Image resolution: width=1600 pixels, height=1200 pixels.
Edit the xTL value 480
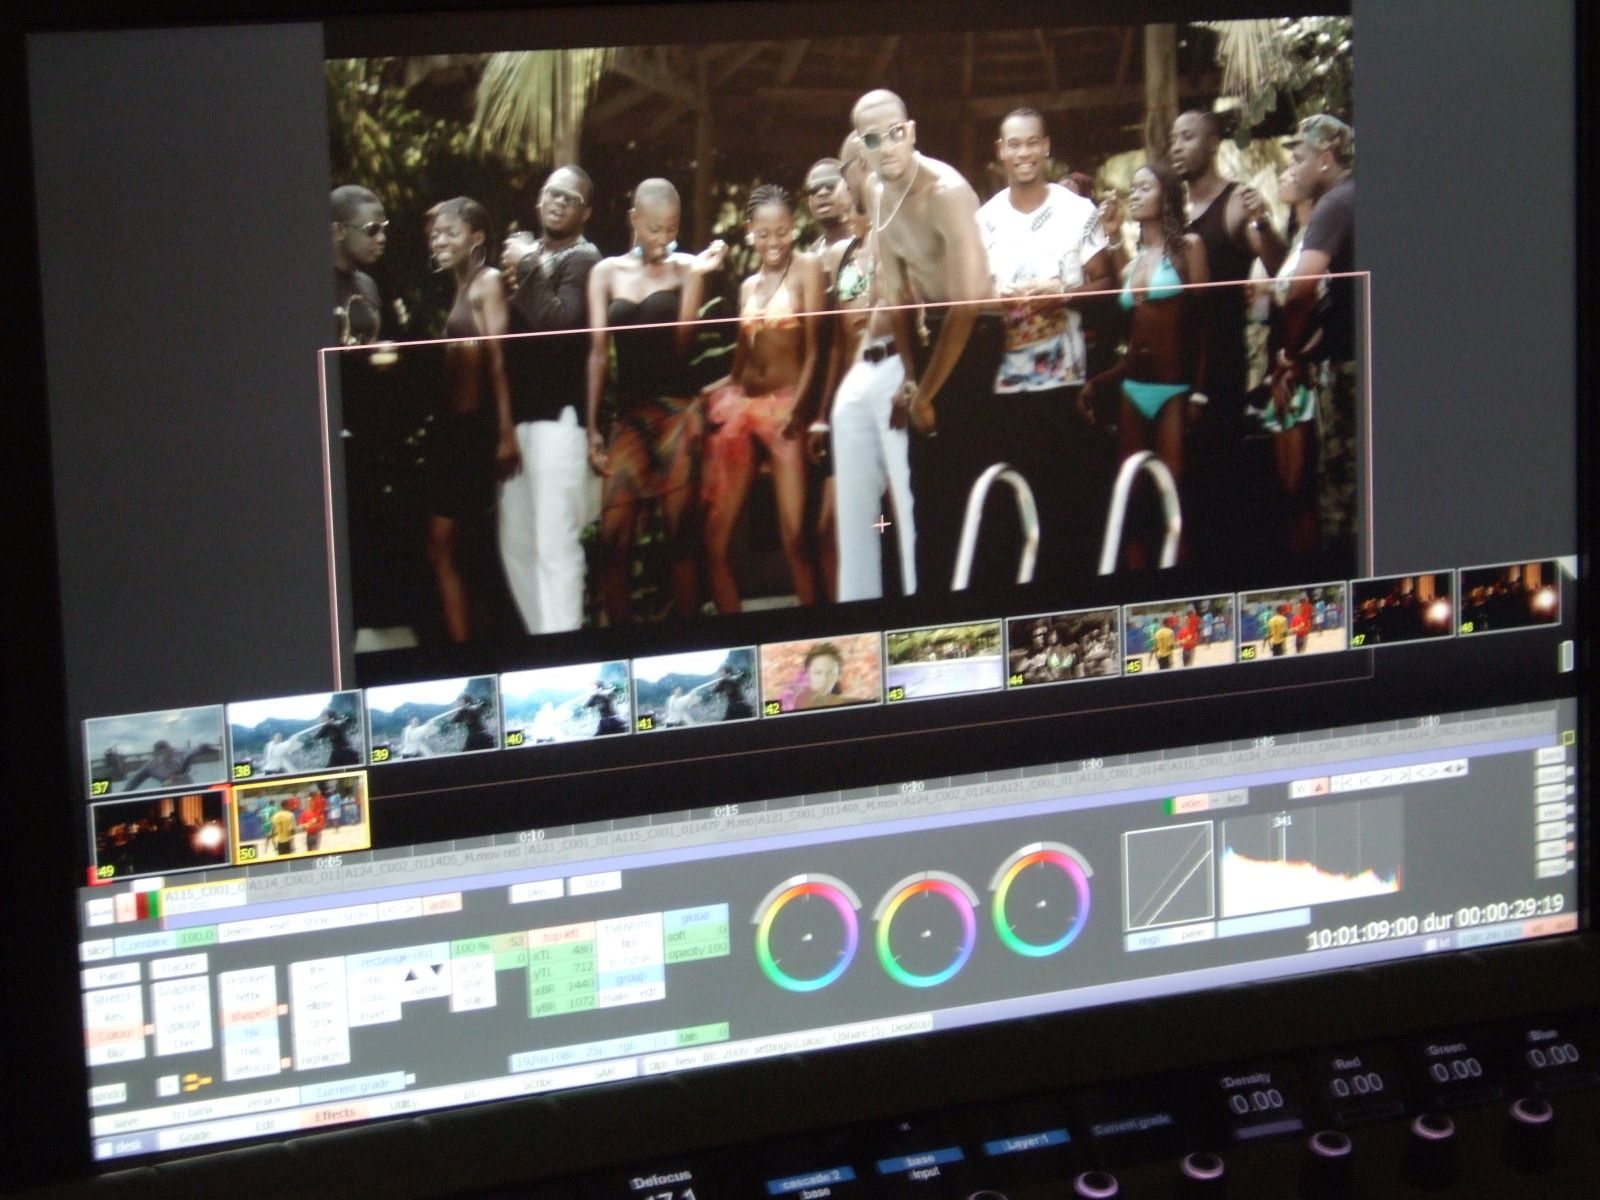click(x=562, y=952)
